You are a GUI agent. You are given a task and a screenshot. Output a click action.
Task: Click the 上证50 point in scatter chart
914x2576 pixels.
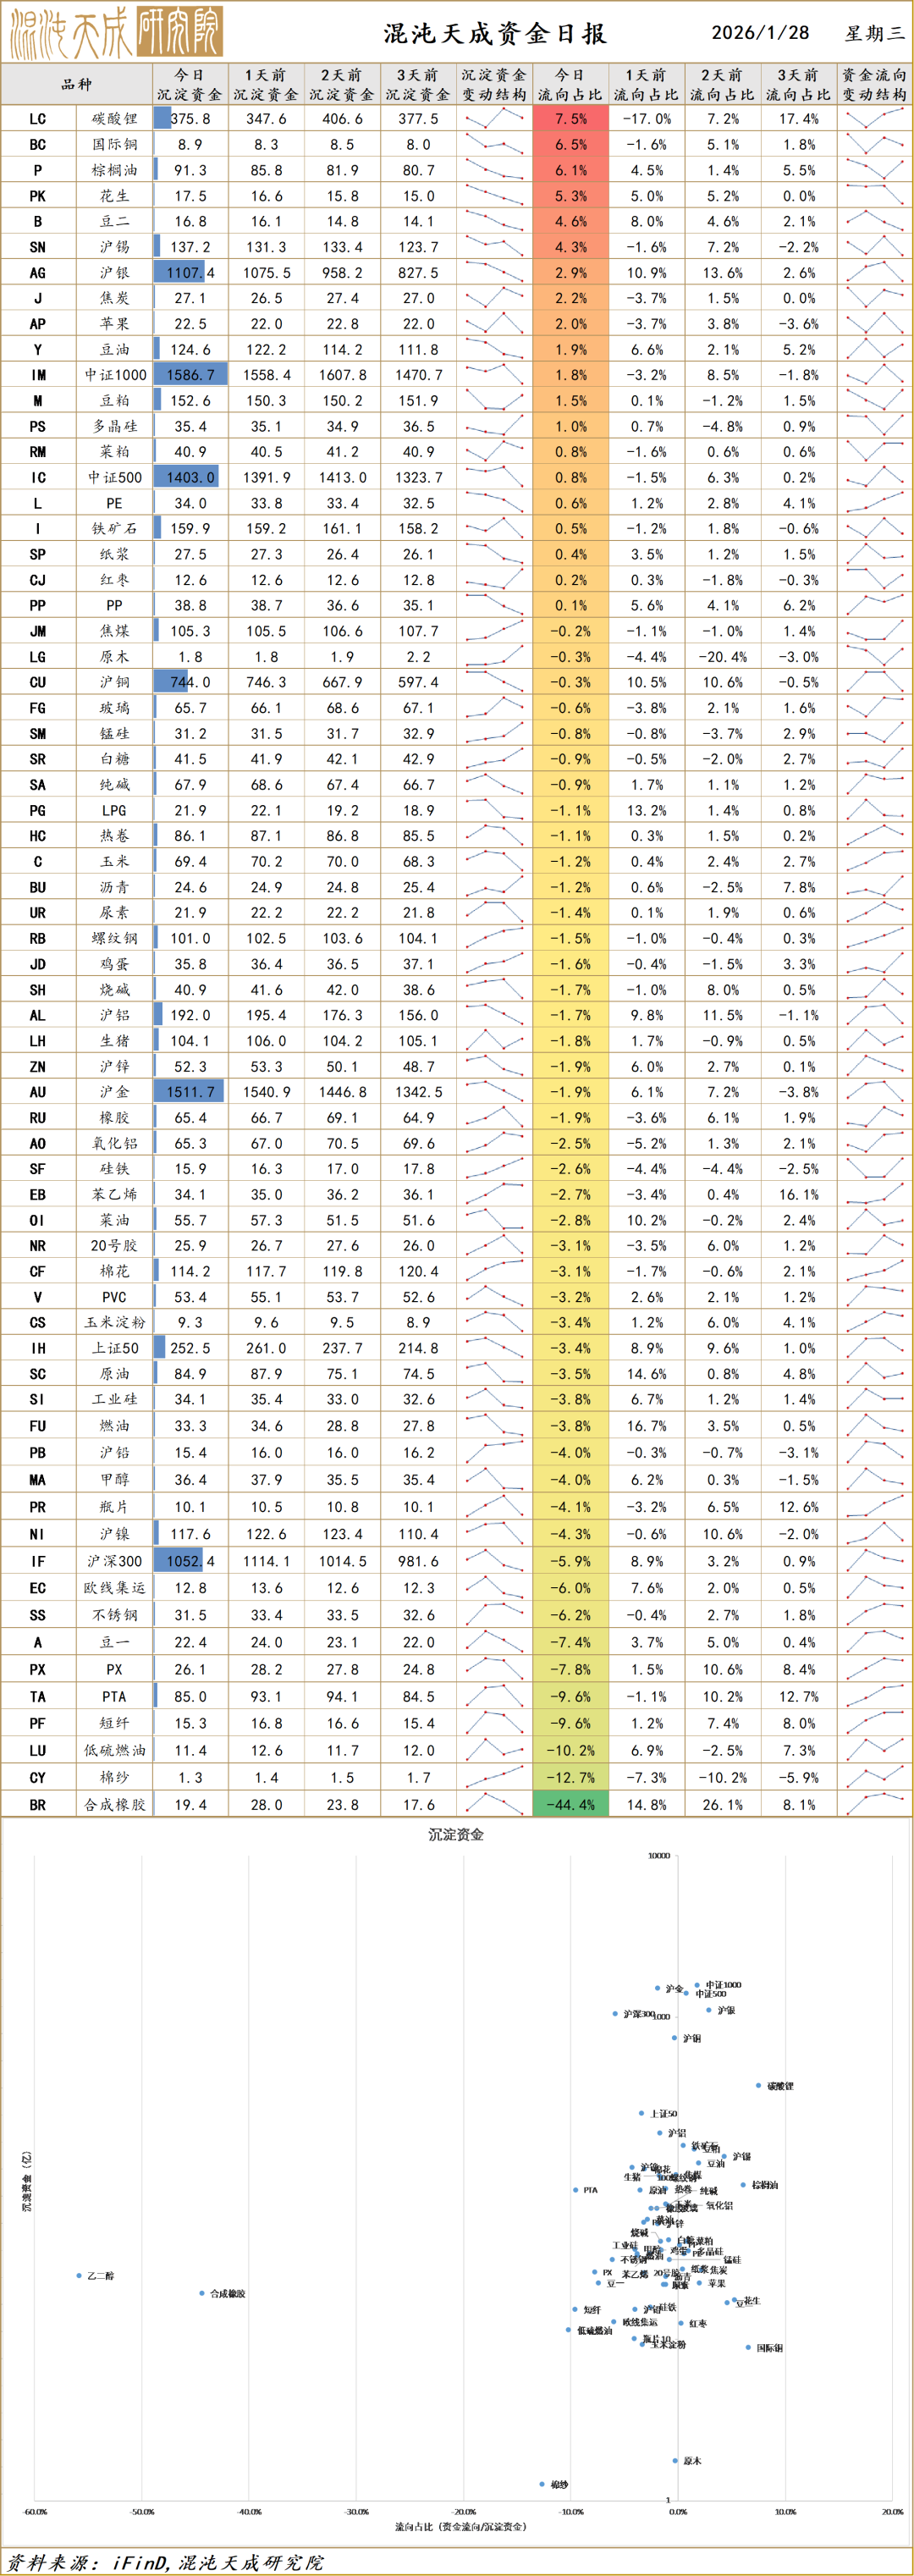coord(642,2113)
